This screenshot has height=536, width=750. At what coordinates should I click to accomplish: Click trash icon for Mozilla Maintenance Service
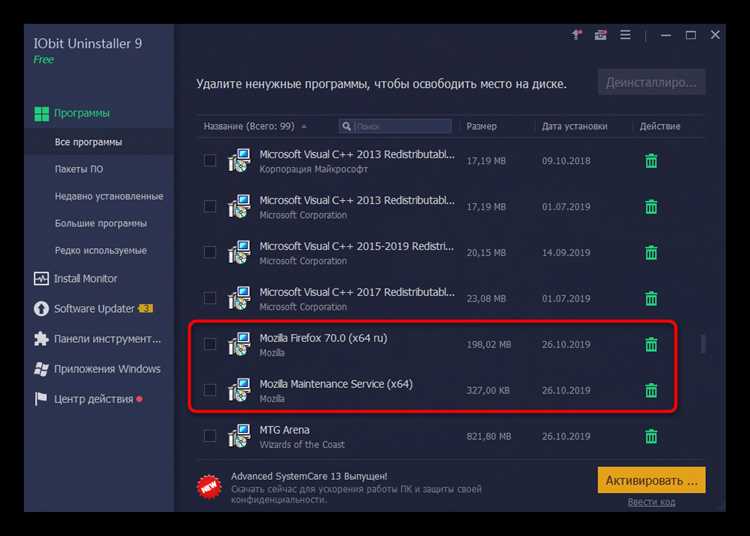[x=651, y=390]
